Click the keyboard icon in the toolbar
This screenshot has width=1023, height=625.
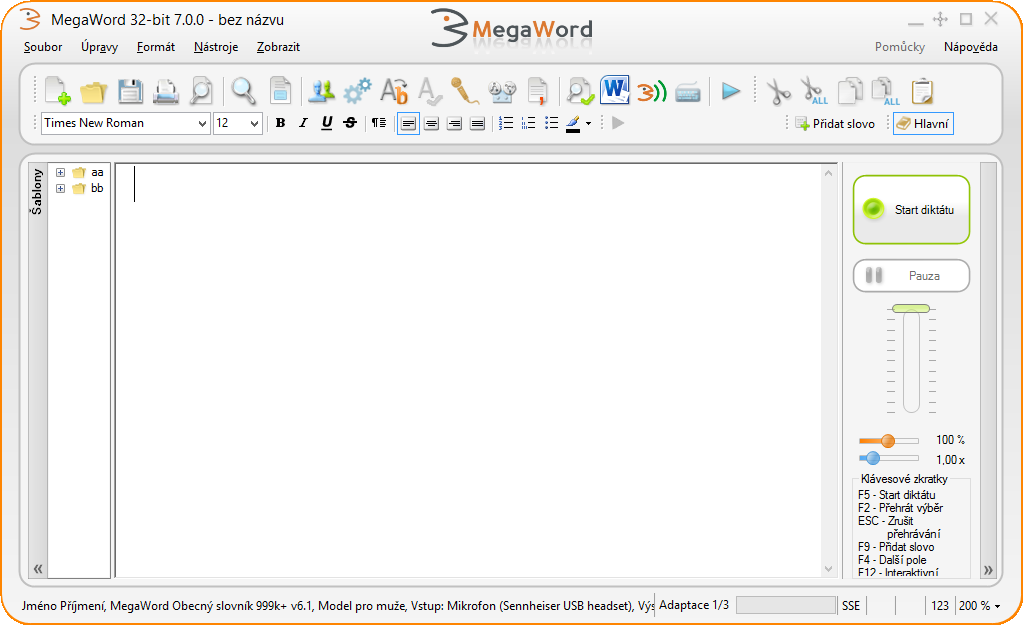point(688,93)
